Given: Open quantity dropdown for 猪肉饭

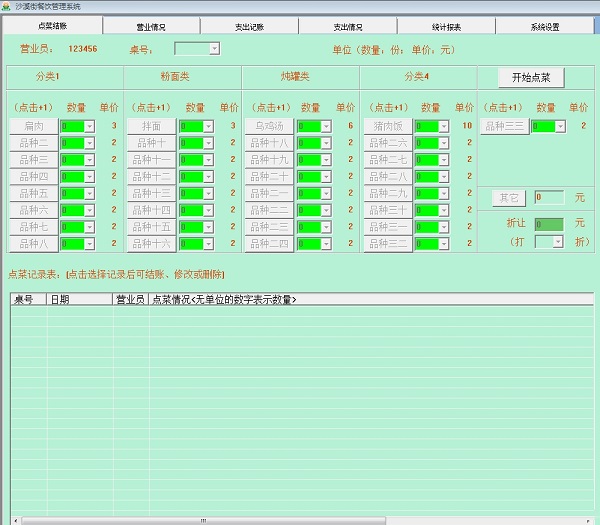Looking at the screenshot, I should (x=444, y=127).
